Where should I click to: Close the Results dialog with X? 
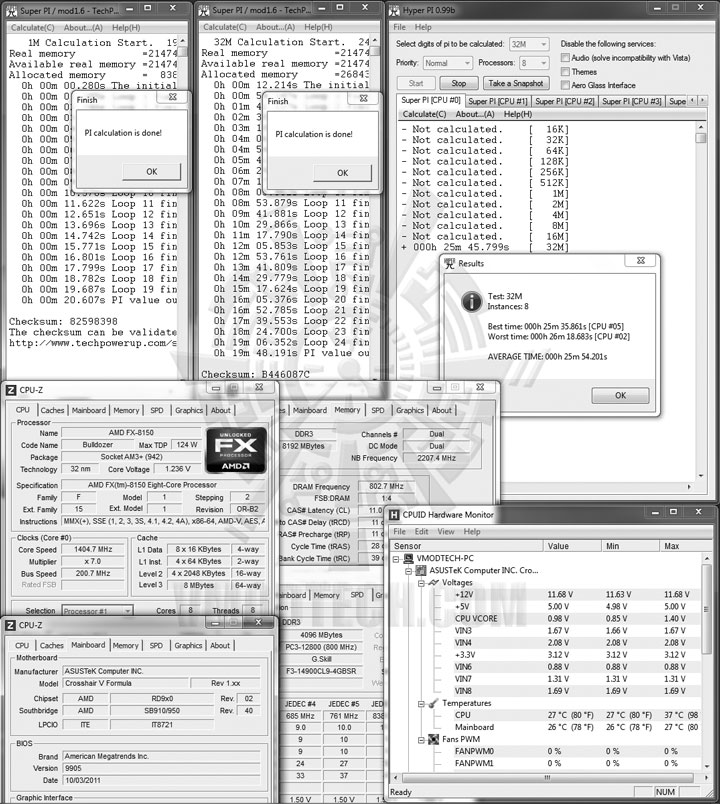641,260
